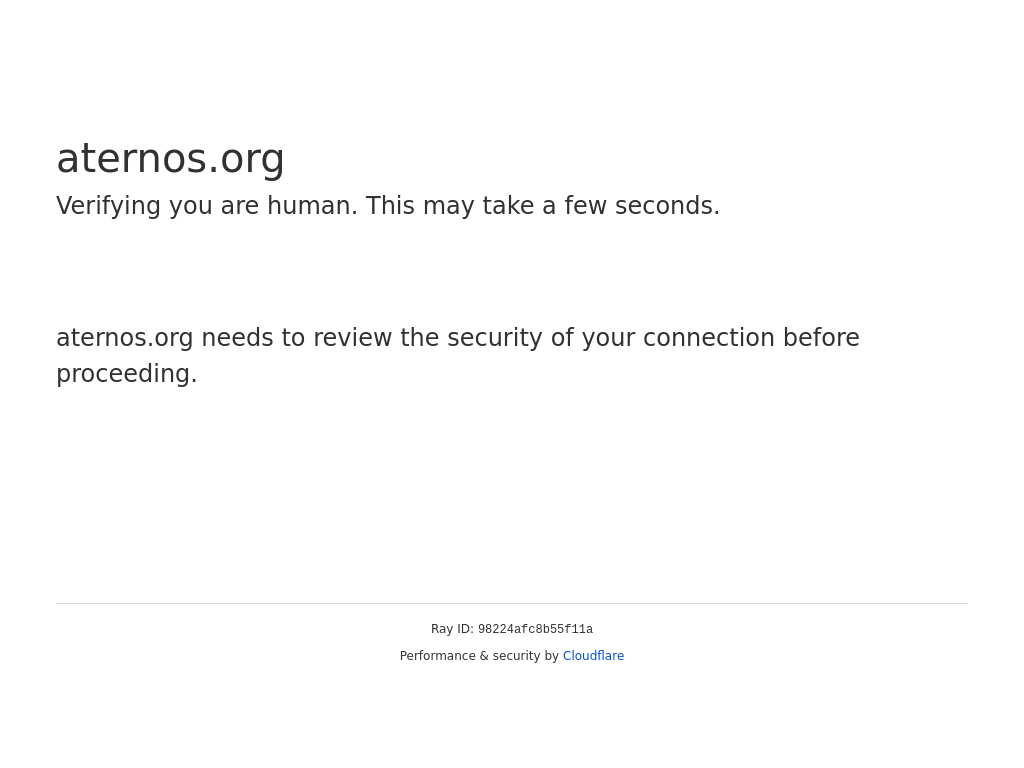
Task: Click the "Ray ID:" label
Action: (452, 629)
